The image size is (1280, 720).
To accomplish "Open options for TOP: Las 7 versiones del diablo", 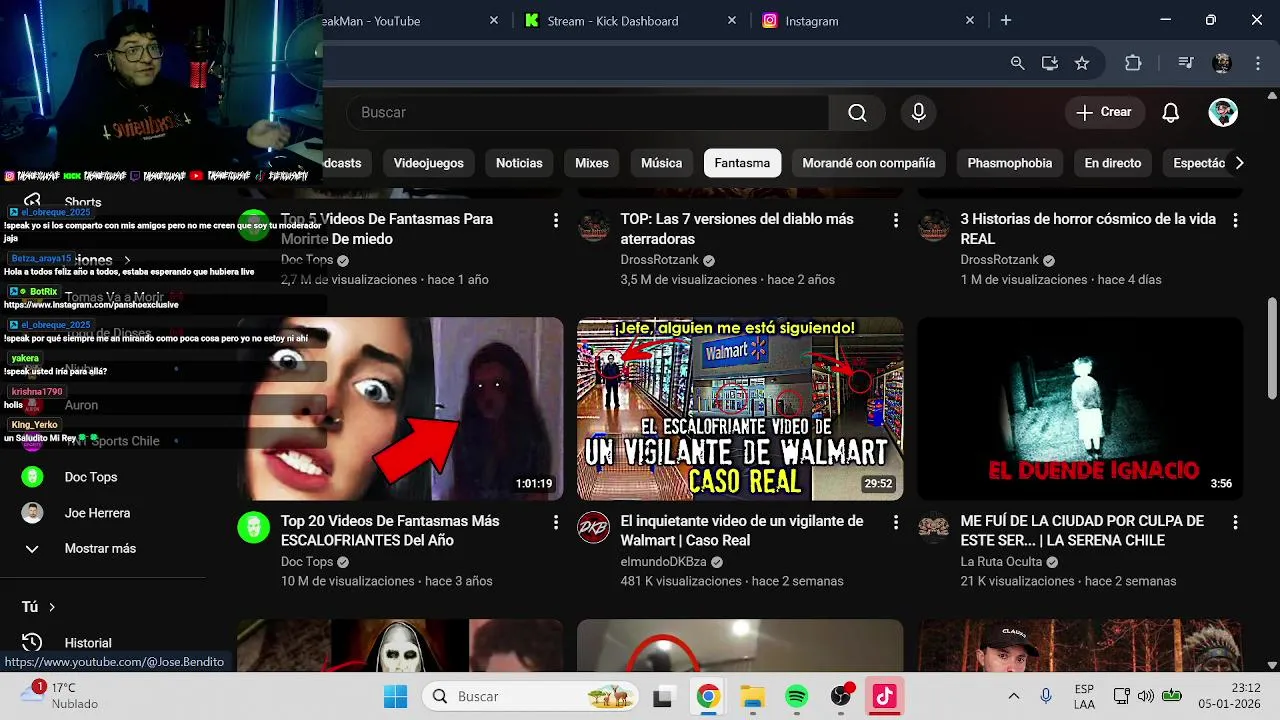I will (896, 220).
